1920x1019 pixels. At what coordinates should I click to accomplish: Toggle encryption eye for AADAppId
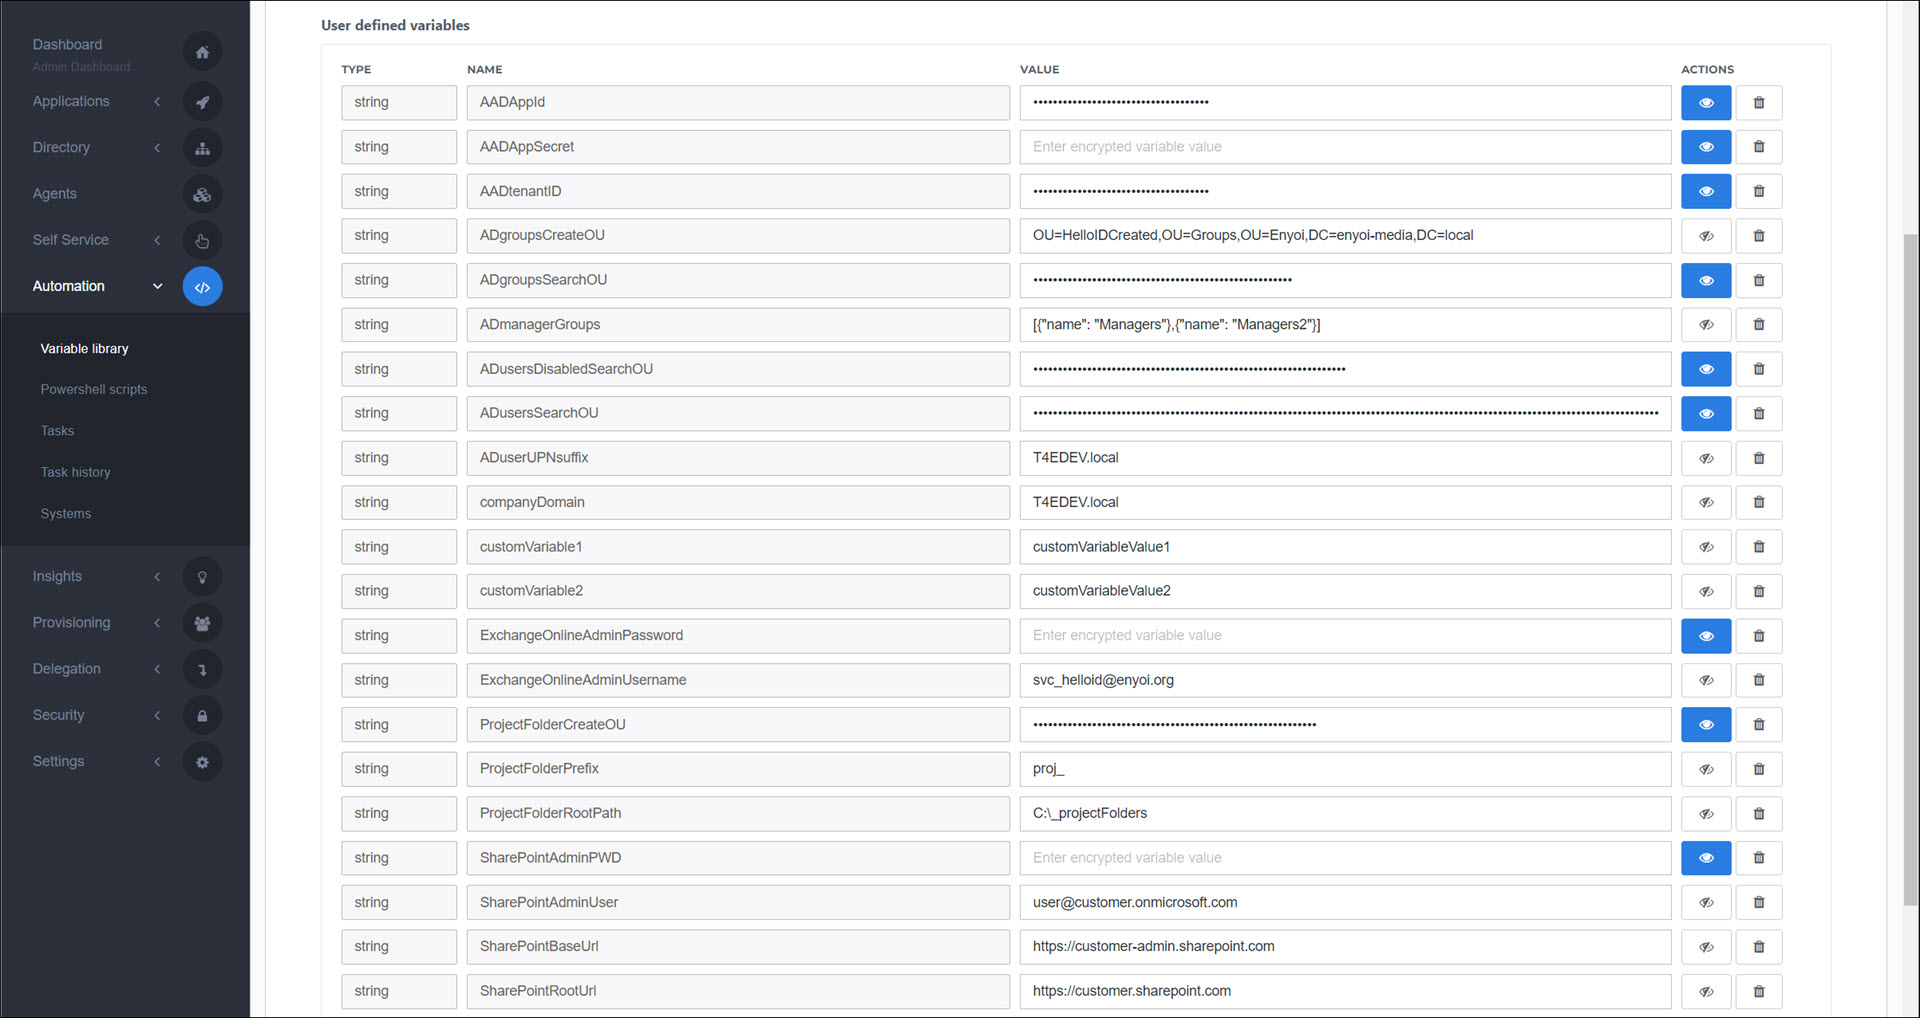[x=1706, y=102]
